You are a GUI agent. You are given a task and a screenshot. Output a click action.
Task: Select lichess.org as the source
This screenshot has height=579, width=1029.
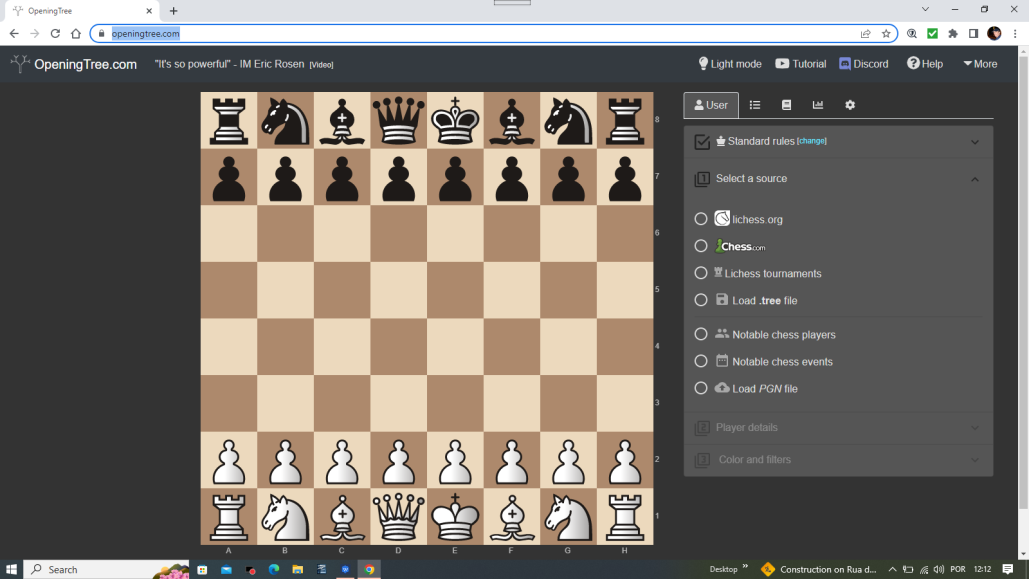[x=701, y=219]
